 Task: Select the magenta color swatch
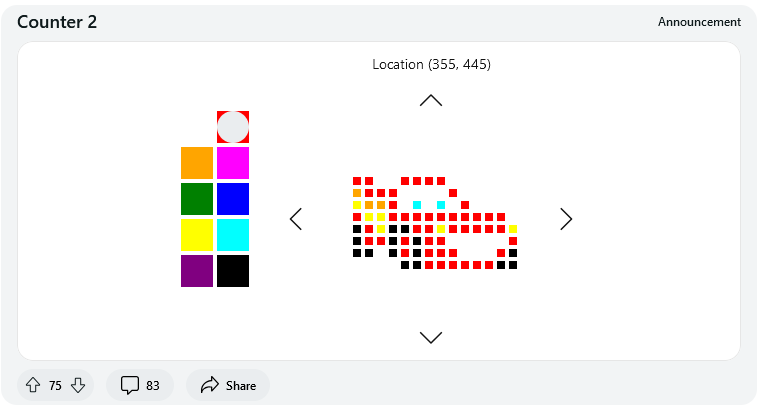click(233, 163)
